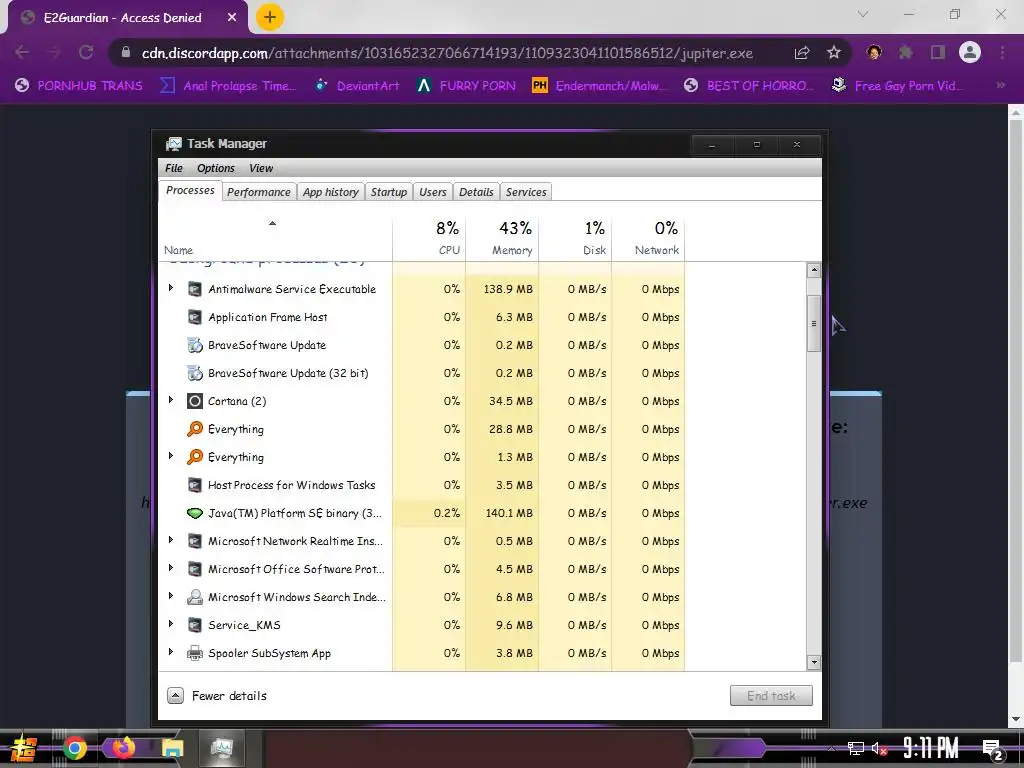
Task: Open Chrome three-dot menu
Action: [x=1002, y=52]
